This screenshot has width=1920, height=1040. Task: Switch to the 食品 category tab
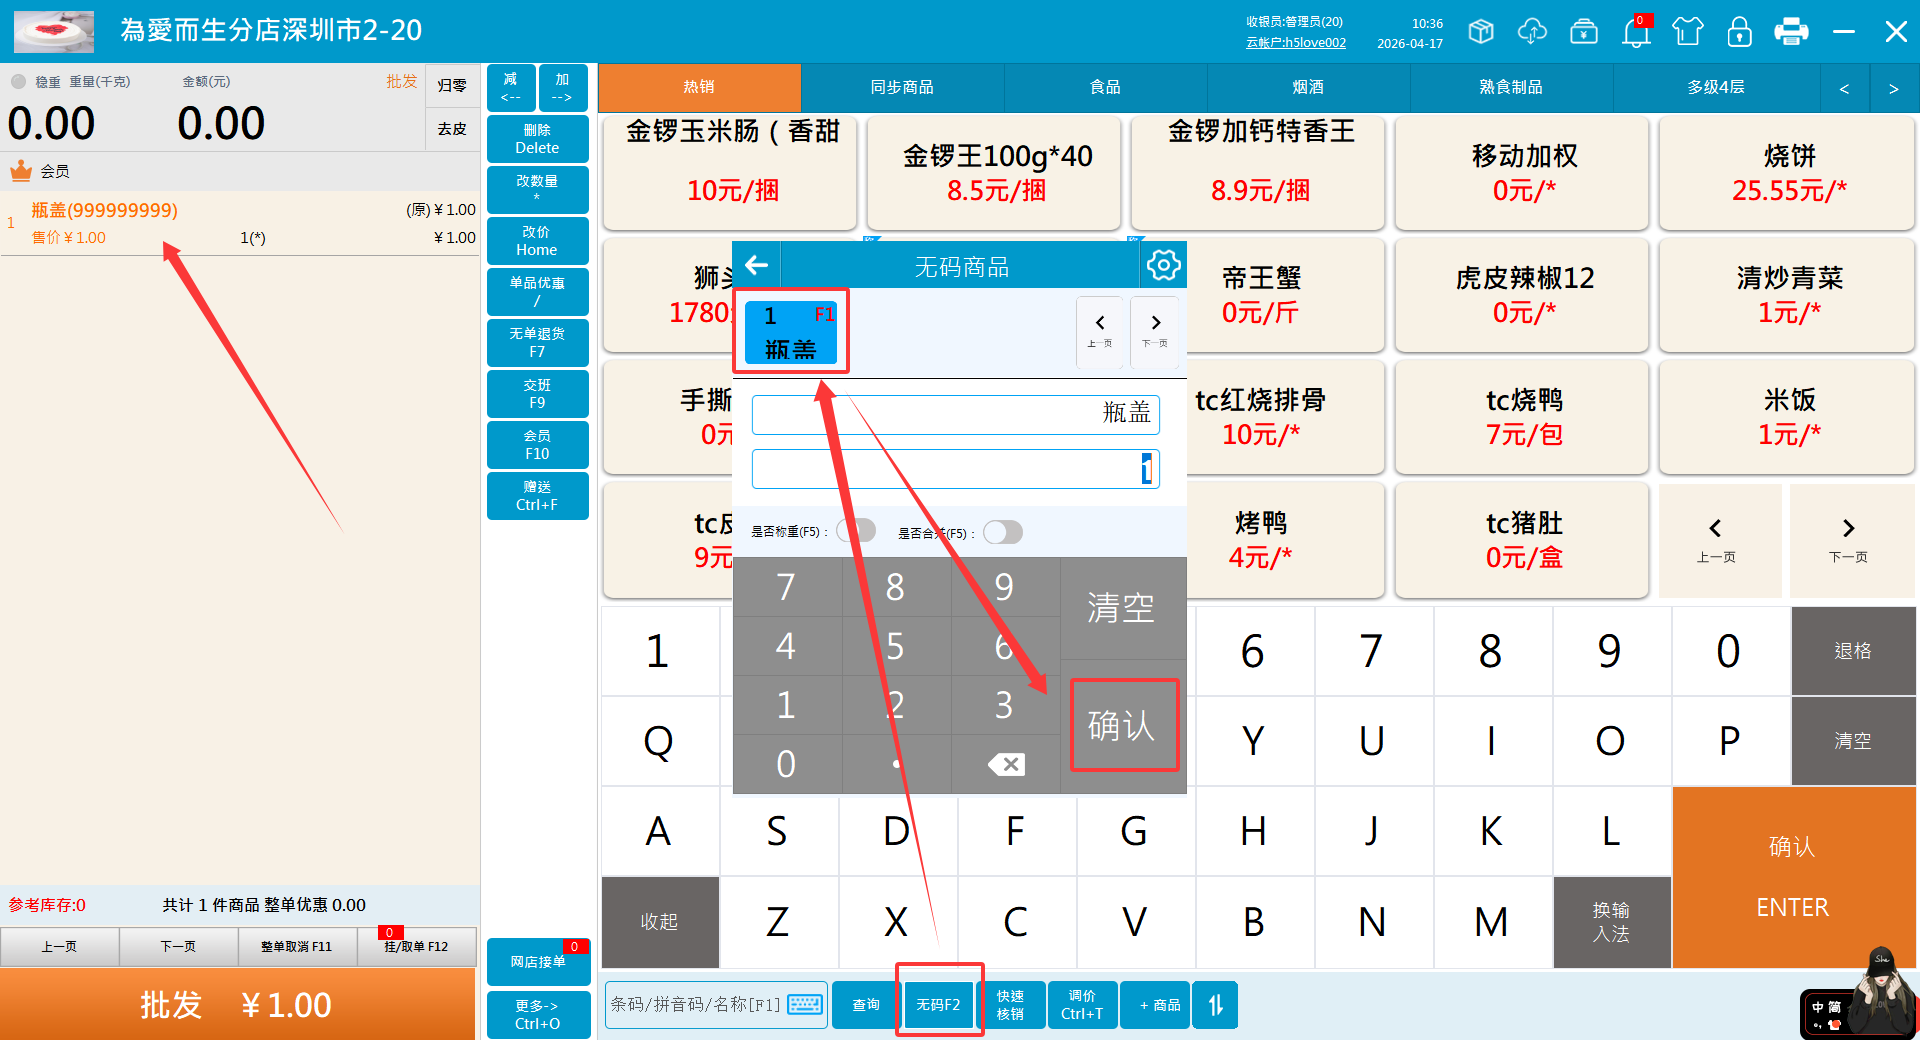pos(1104,88)
